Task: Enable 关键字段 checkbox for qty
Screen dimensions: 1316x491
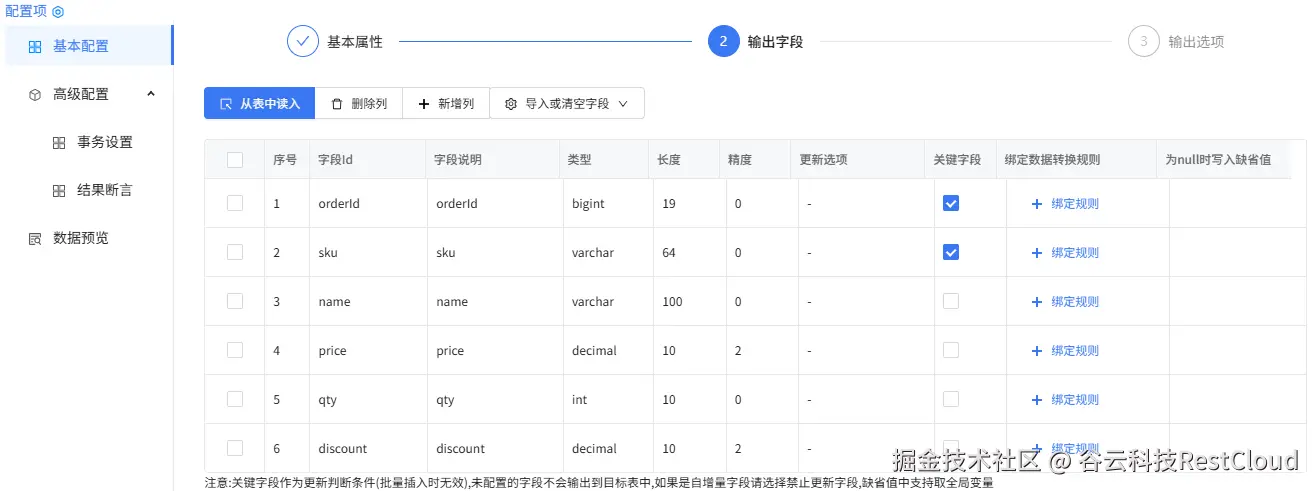Action: click(x=951, y=399)
